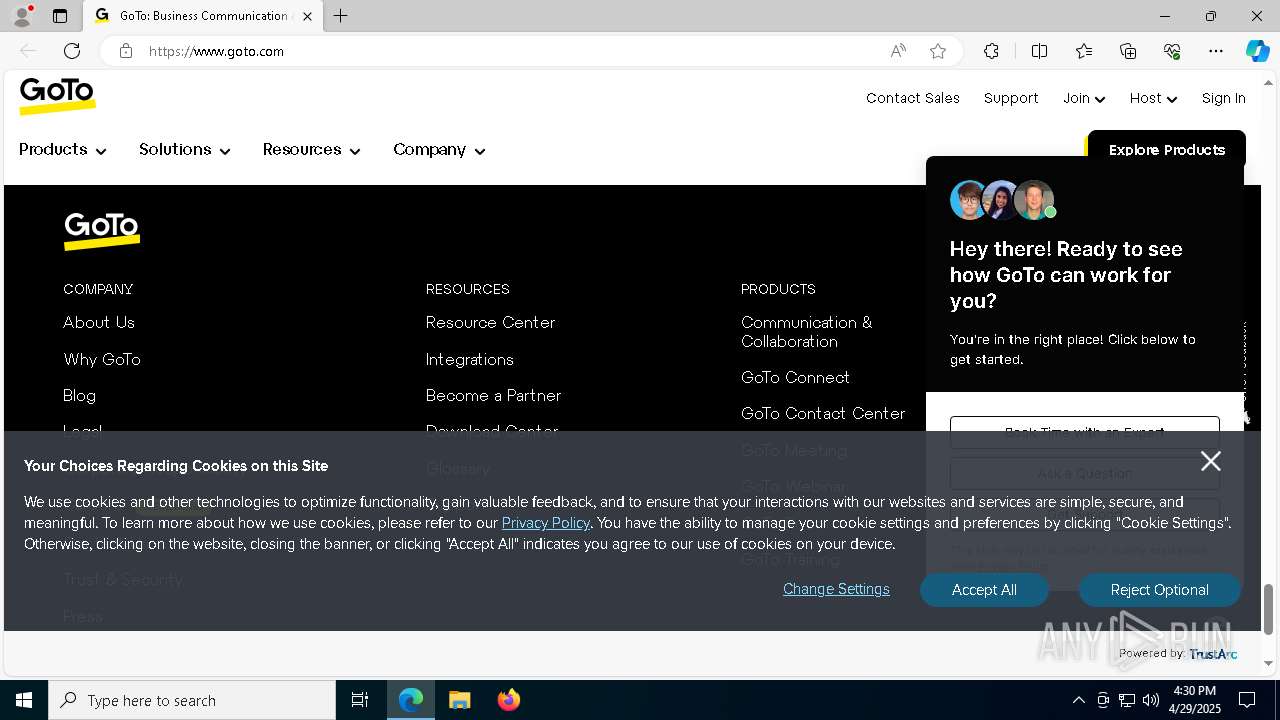Expand the Join dropdown
Image resolution: width=1280 pixels, height=720 pixels.
point(1084,98)
